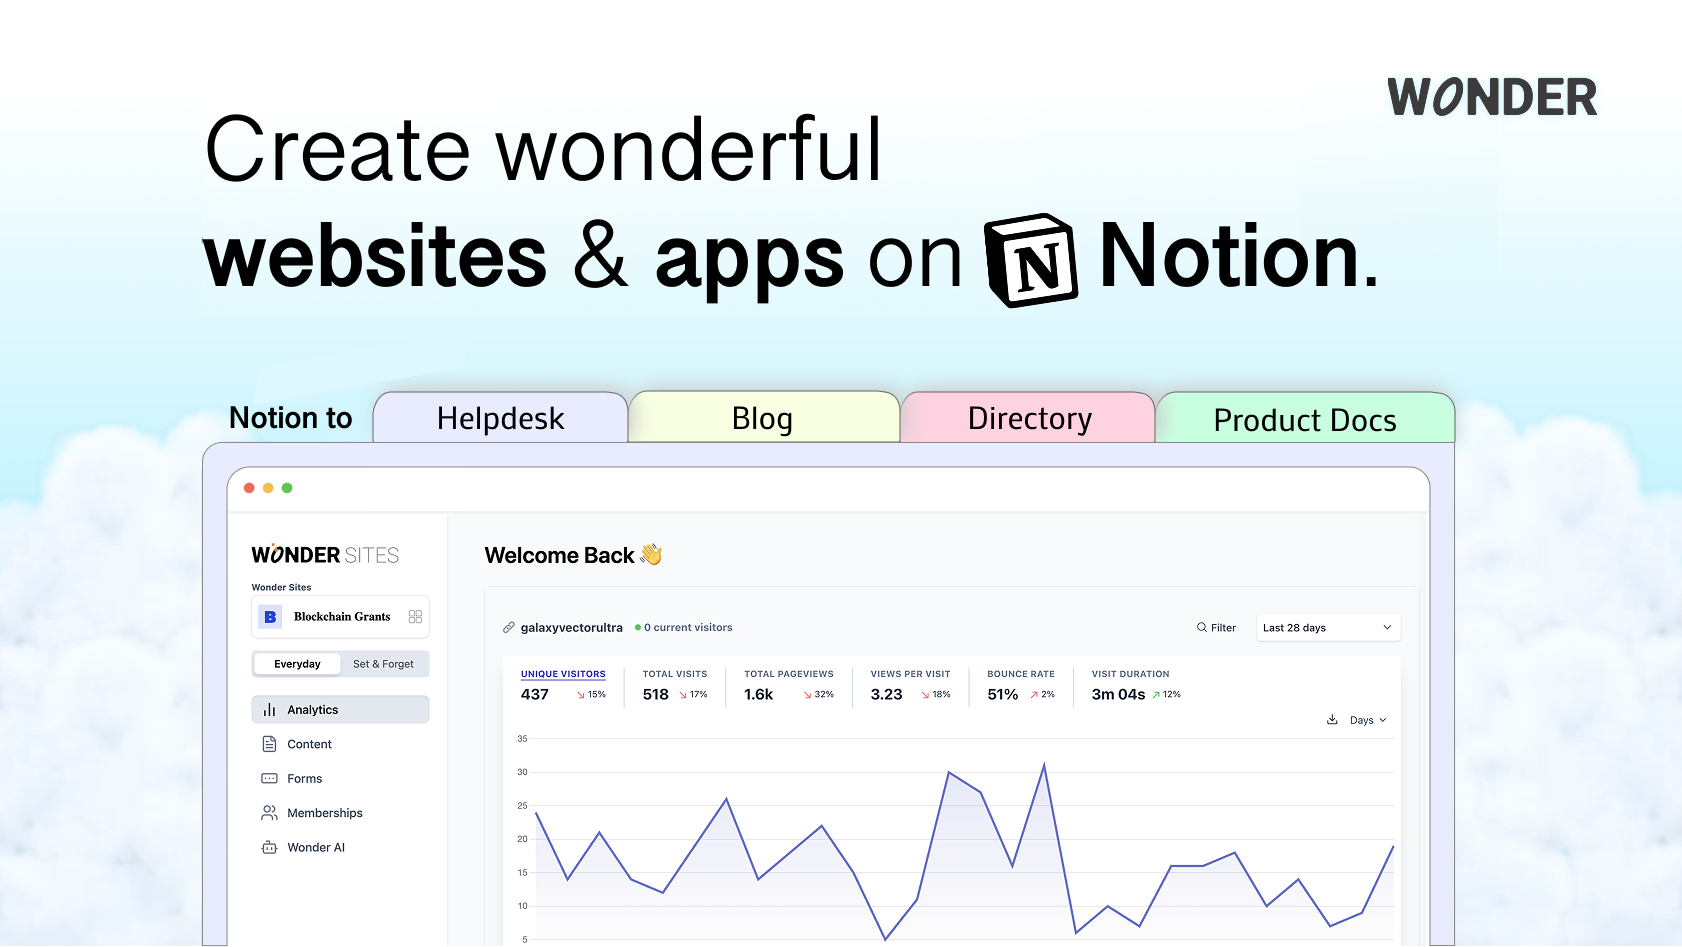Open the Last 28 days dropdown

click(1327, 628)
